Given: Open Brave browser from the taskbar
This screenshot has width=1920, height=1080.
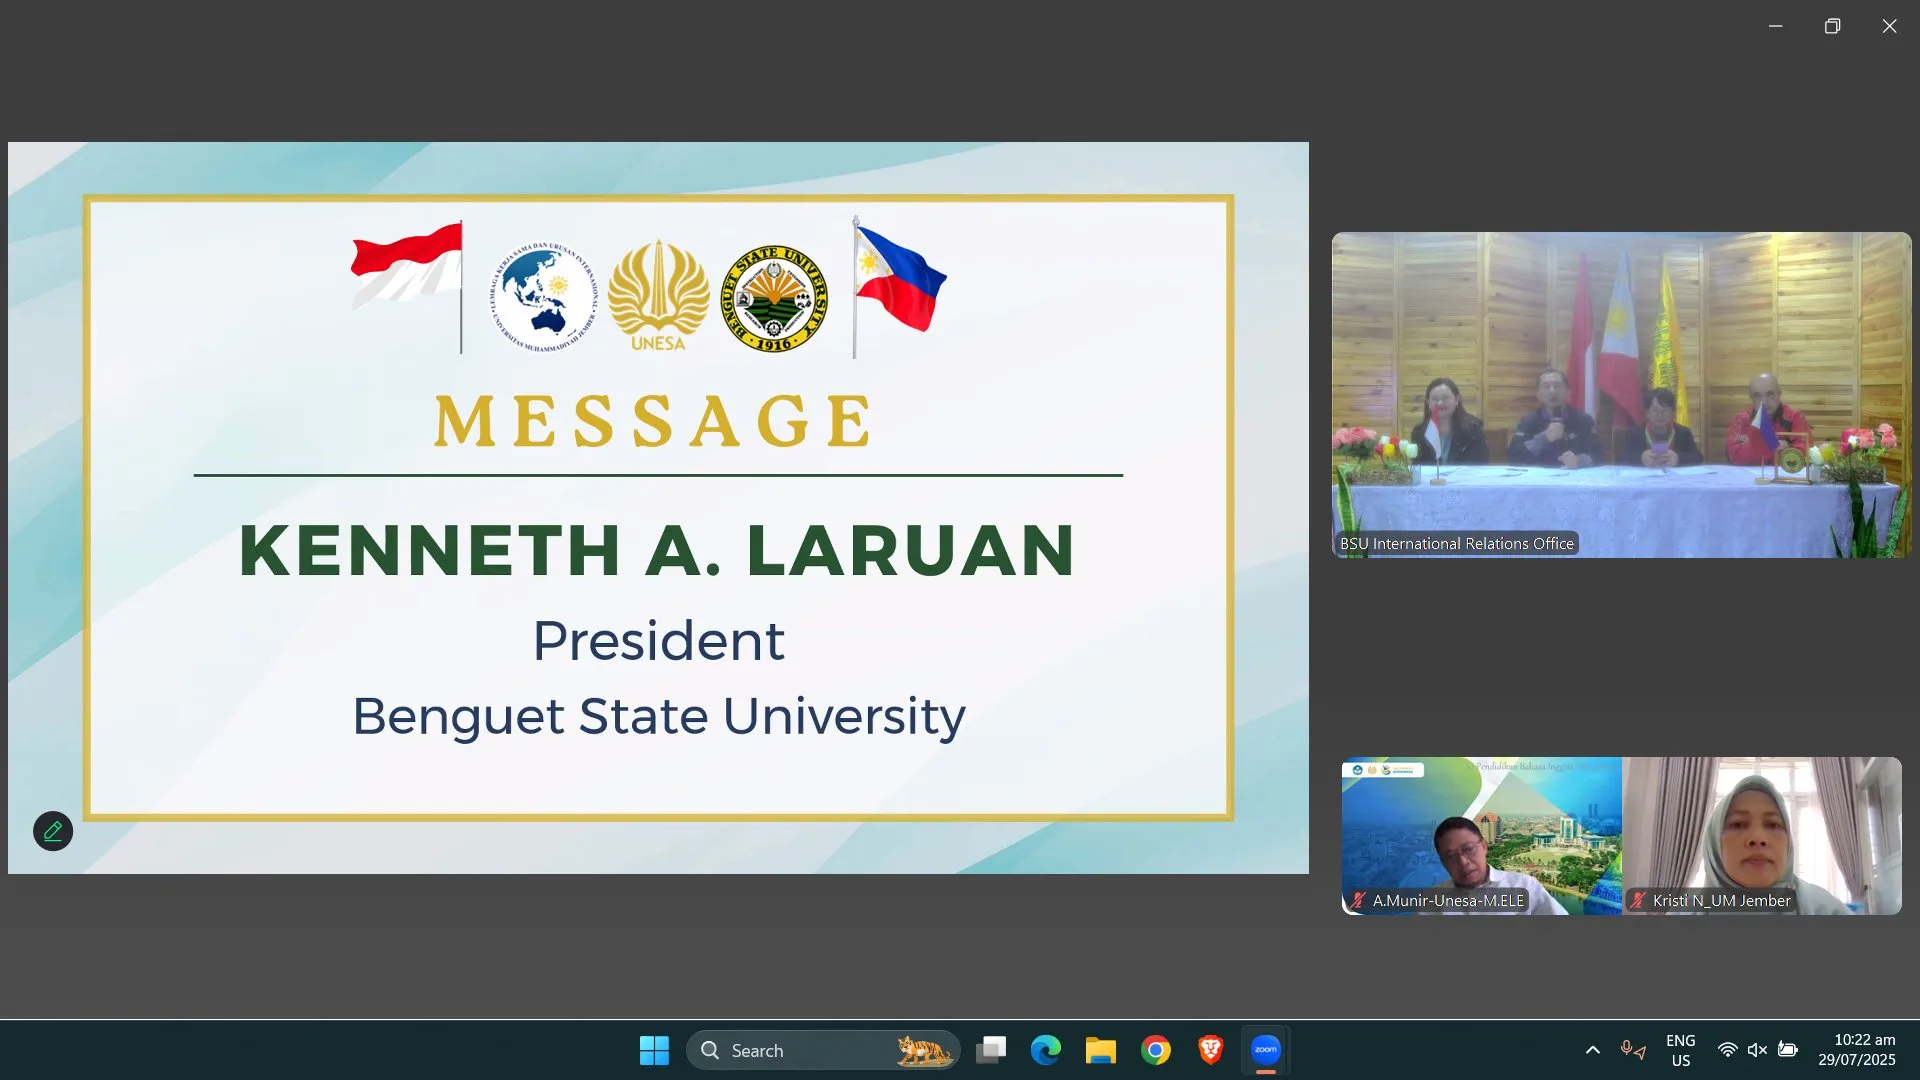Looking at the screenshot, I should point(1210,1050).
